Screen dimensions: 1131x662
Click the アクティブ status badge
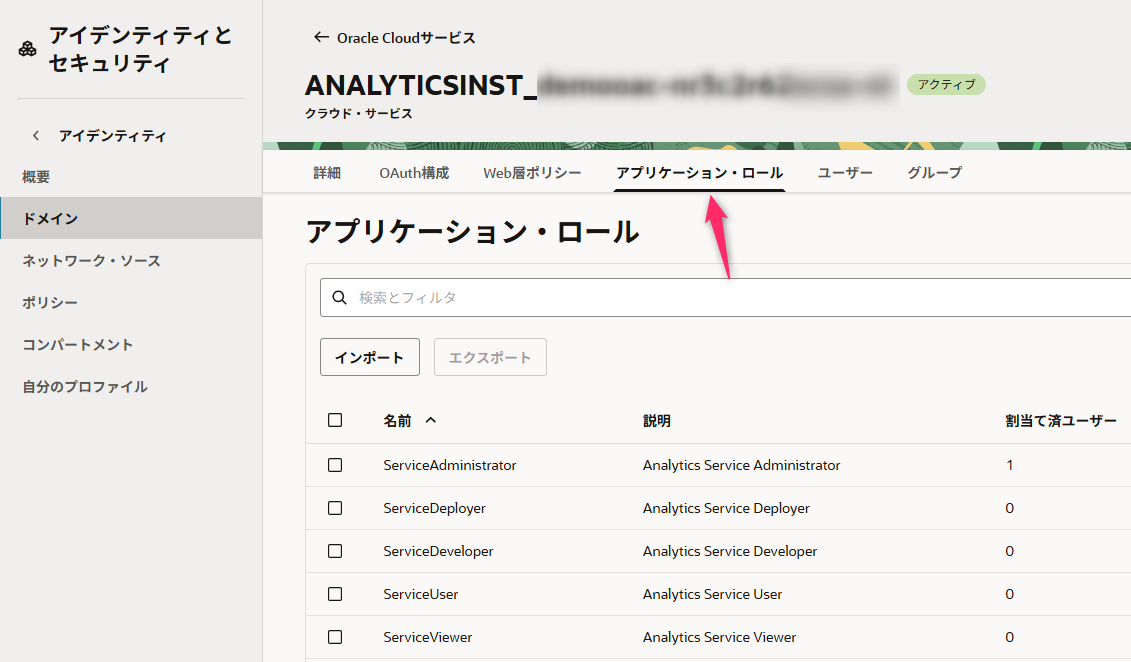(946, 84)
